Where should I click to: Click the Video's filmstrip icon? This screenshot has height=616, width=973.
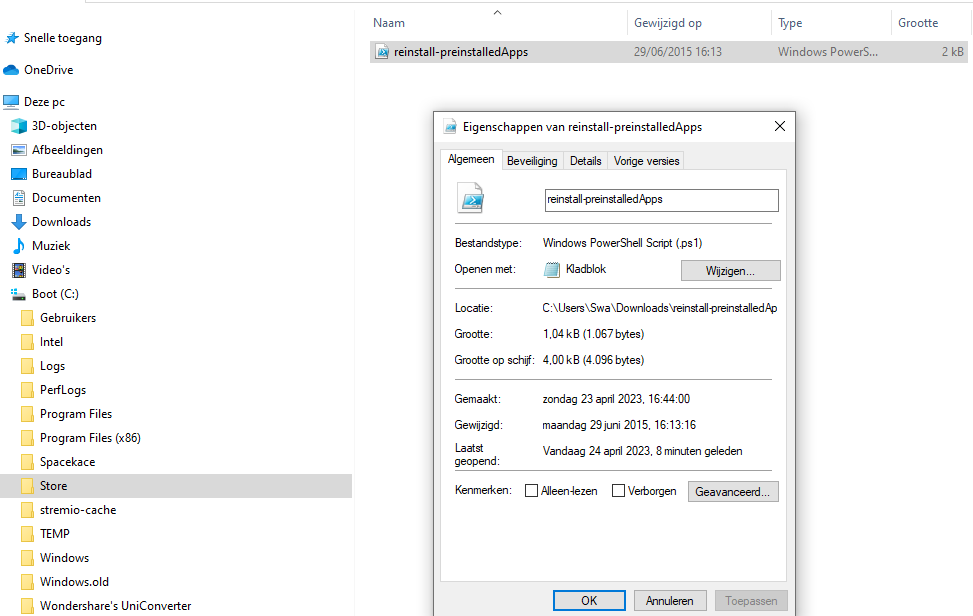(x=19, y=270)
